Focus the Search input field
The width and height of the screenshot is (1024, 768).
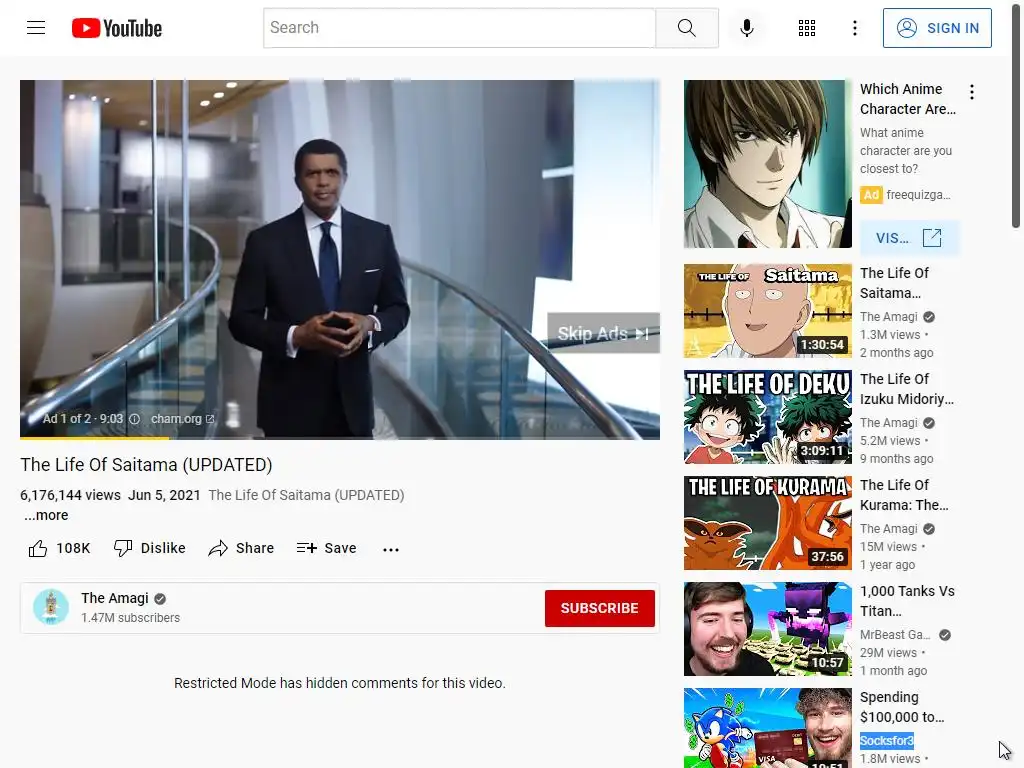coord(459,27)
